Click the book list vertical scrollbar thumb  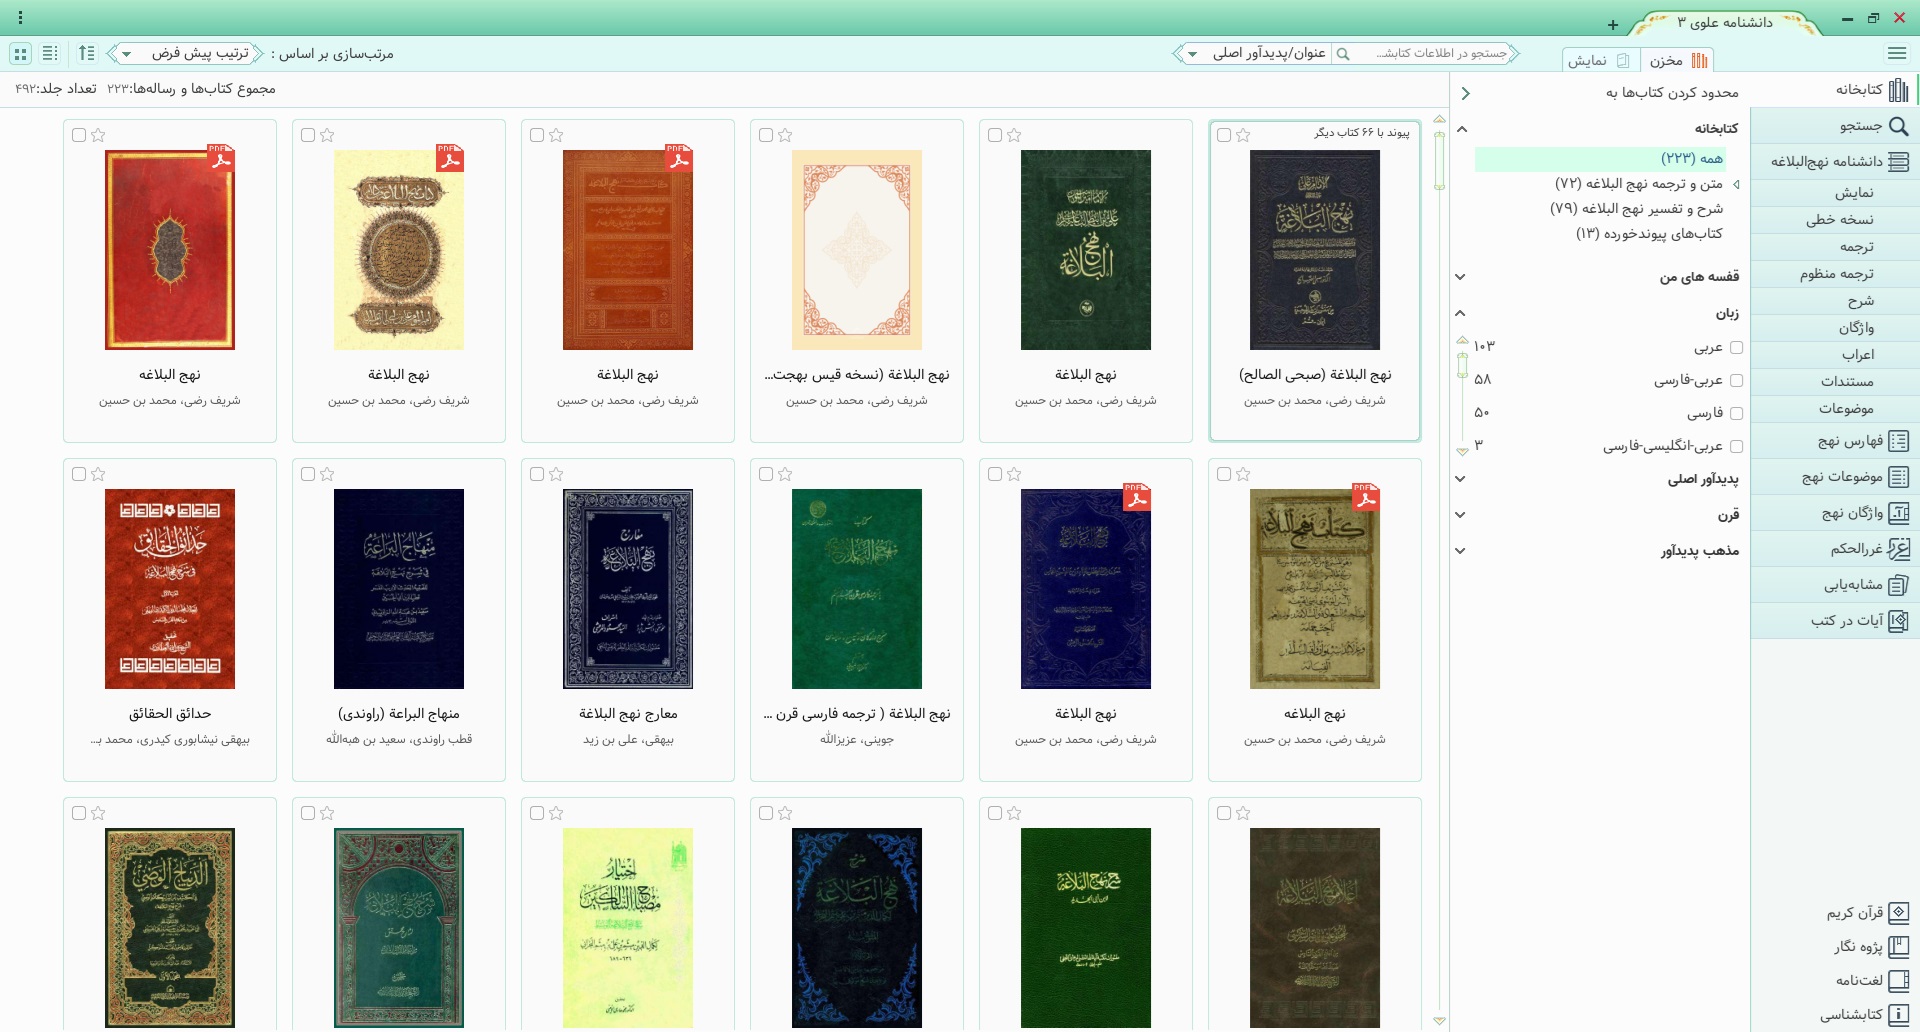(1439, 158)
